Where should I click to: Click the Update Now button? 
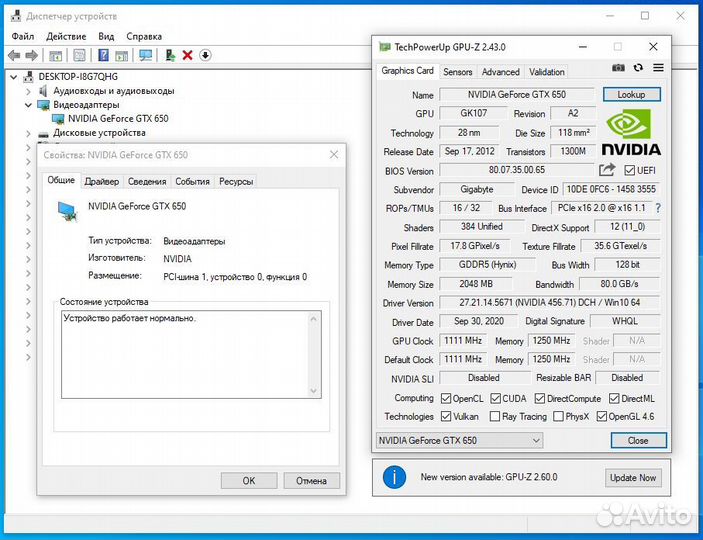point(633,478)
